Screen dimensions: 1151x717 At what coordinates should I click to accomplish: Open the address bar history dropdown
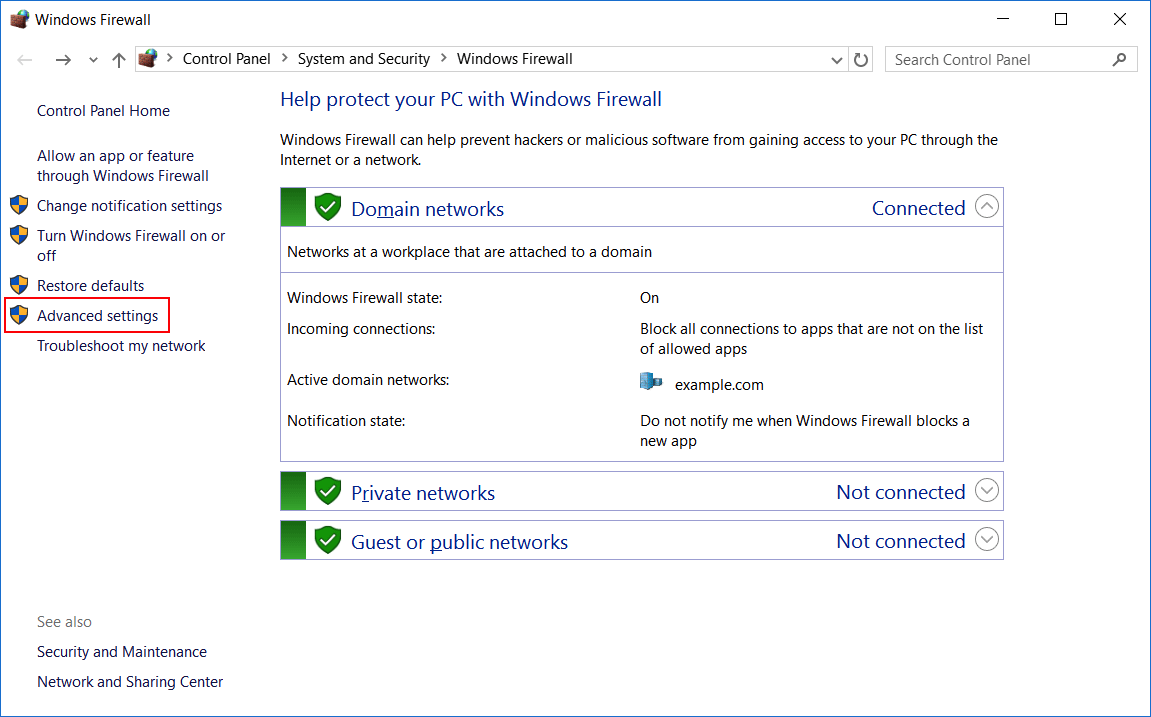point(837,60)
